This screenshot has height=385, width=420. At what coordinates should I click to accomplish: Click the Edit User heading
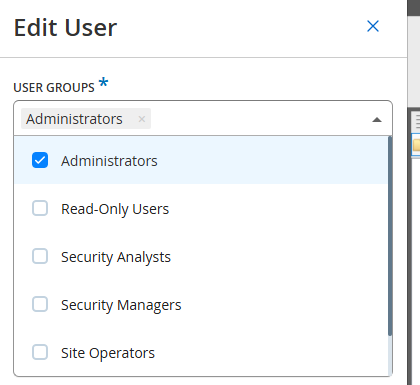(65, 28)
